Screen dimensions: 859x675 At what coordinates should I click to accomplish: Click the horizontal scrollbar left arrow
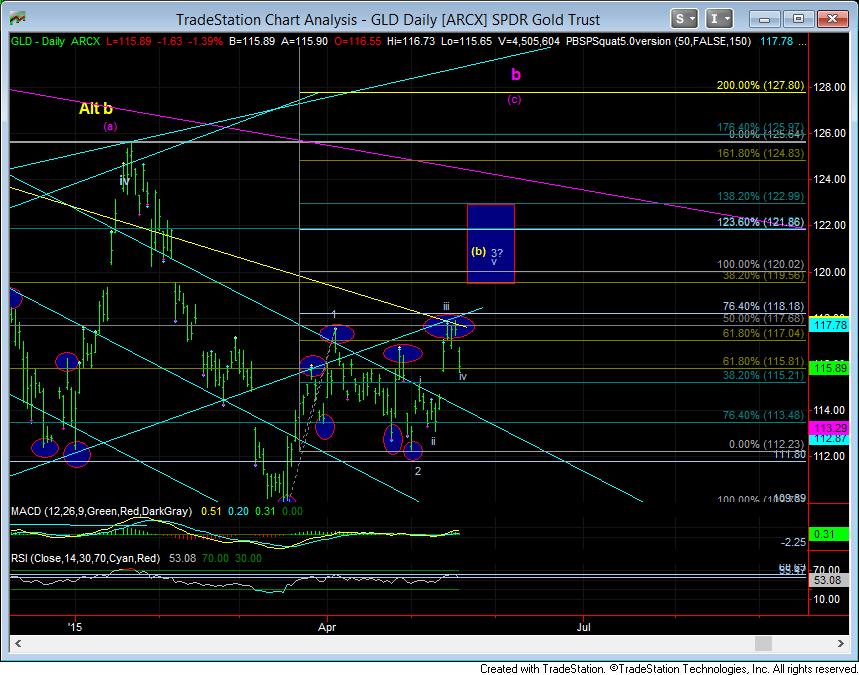[x=18, y=643]
